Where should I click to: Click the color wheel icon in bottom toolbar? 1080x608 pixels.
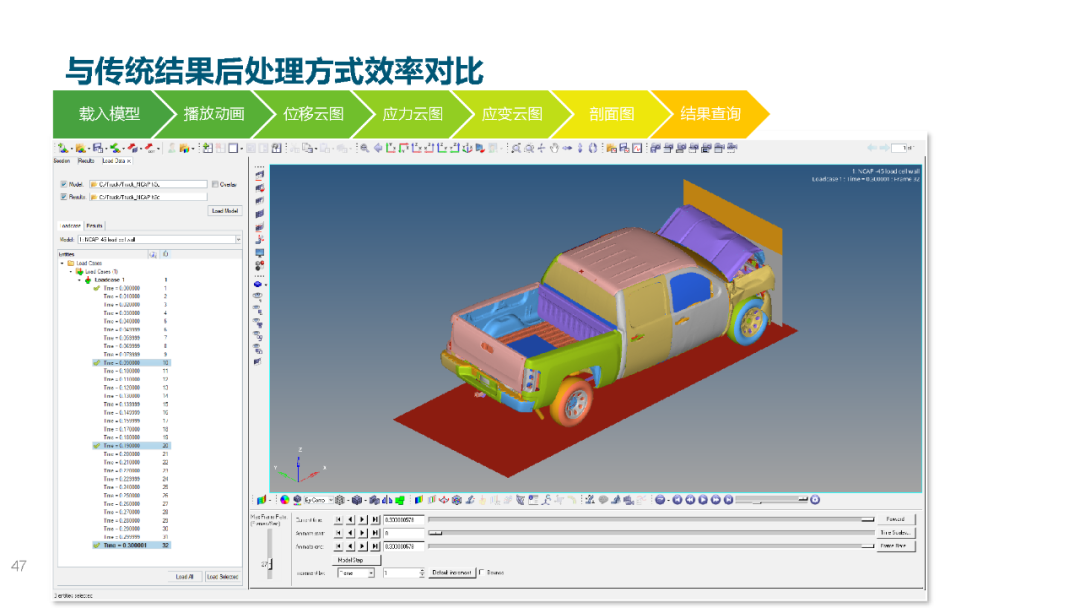pyautogui.click(x=284, y=500)
